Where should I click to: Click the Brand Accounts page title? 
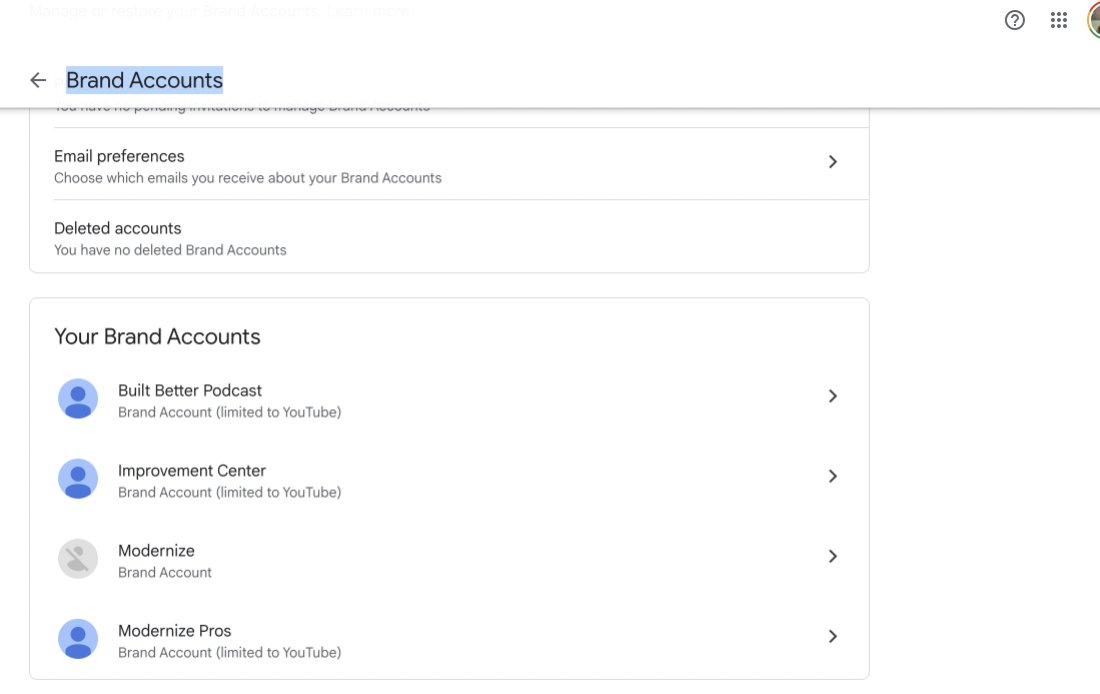click(145, 81)
